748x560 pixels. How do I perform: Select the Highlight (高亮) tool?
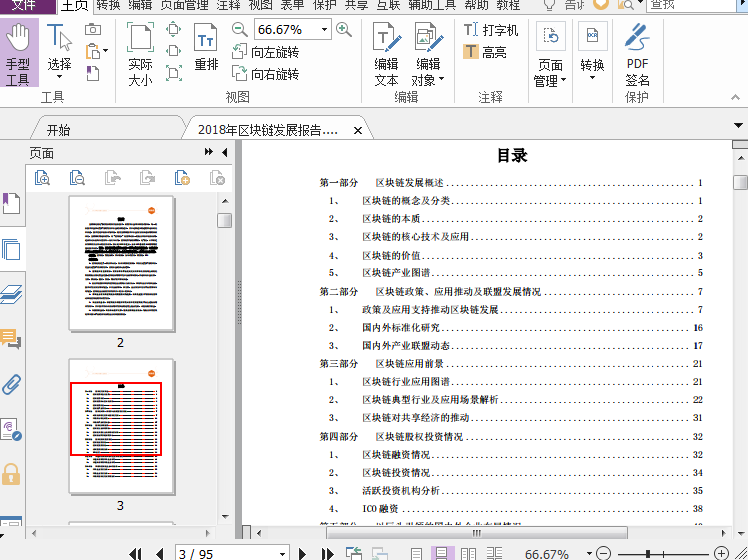click(x=485, y=52)
